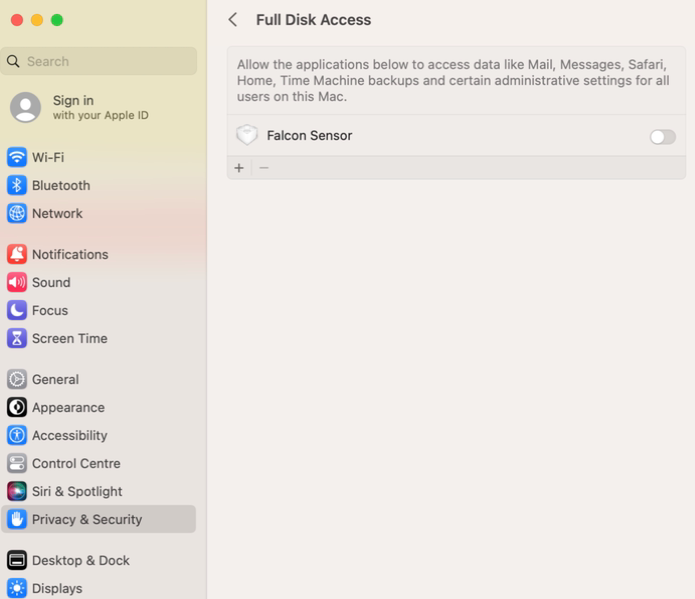Open Accessibility settings
695x599 pixels.
[98, 435]
